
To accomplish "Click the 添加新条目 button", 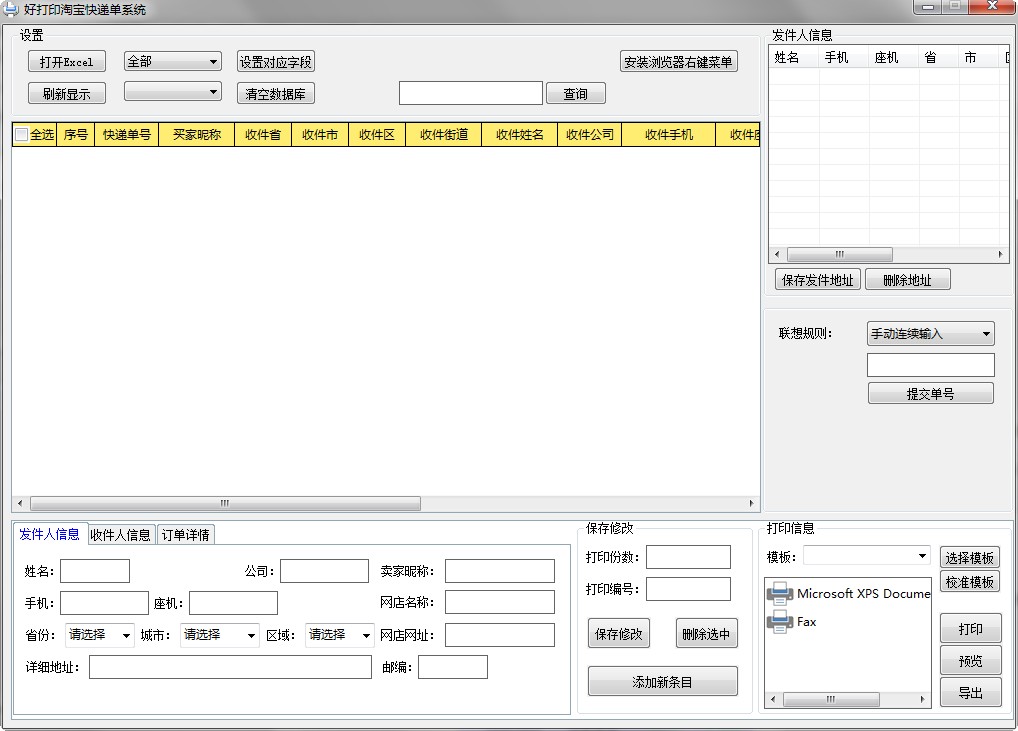I will click(x=662, y=682).
